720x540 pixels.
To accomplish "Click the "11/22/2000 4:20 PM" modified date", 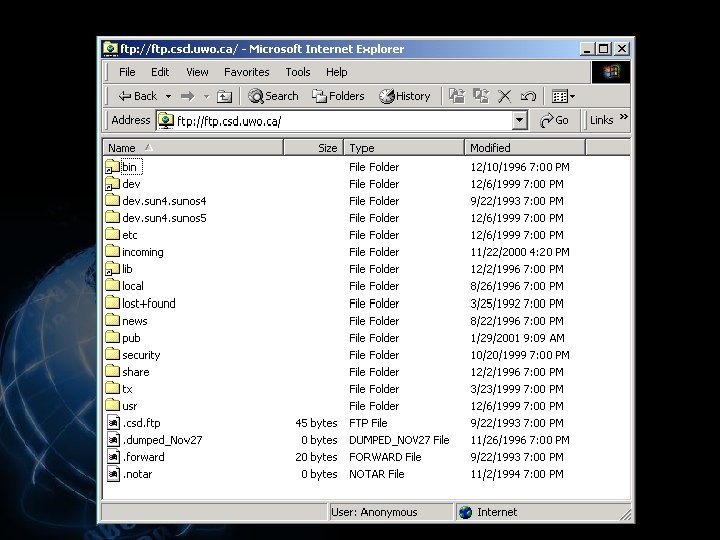I will [x=520, y=252].
